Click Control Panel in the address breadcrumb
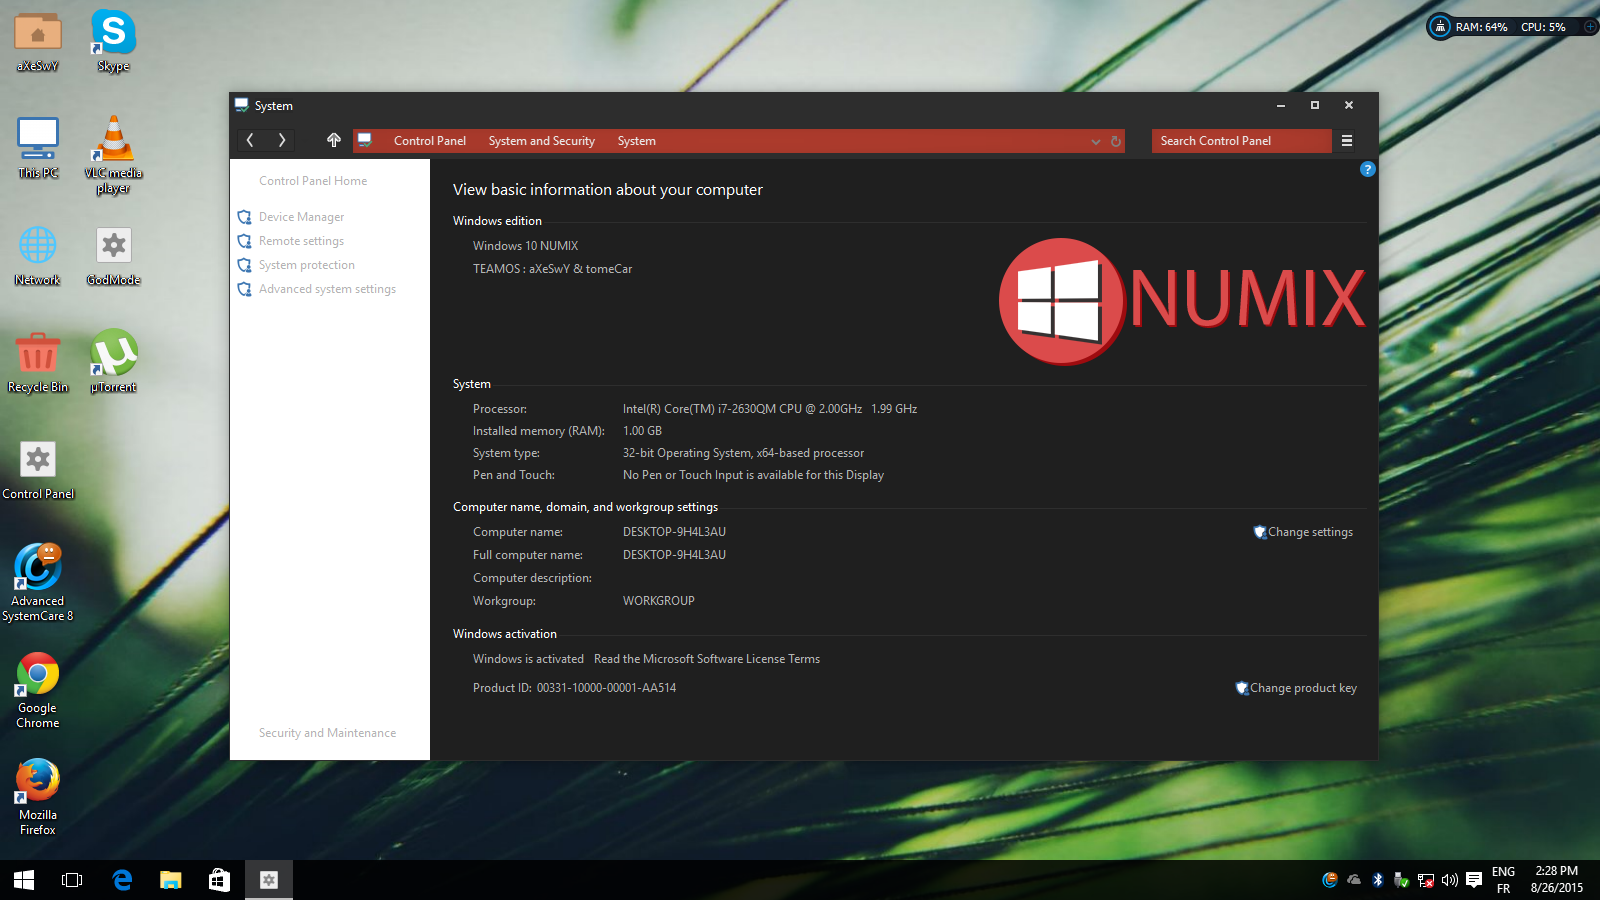Image resolution: width=1600 pixels, height=900 pixels. tap(430, 141)
